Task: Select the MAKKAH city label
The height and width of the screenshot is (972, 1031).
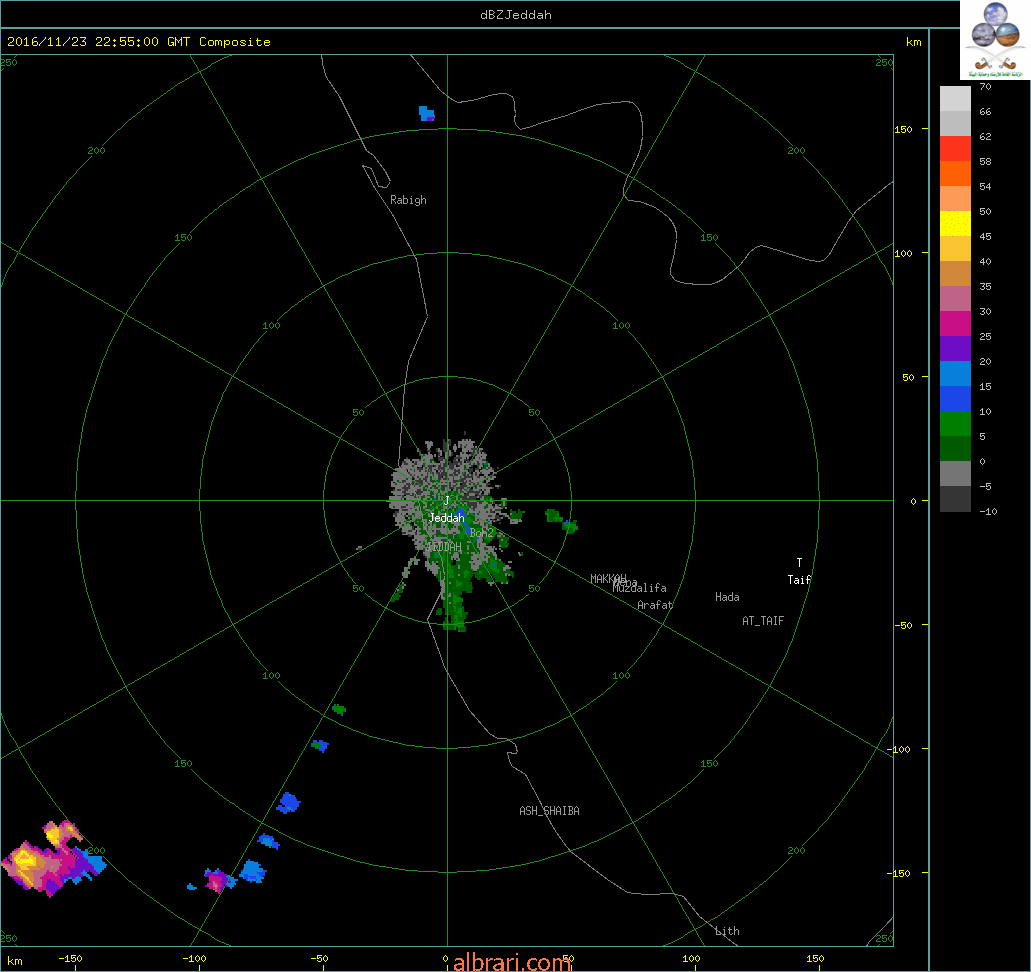Action: [x=608, y=579]
